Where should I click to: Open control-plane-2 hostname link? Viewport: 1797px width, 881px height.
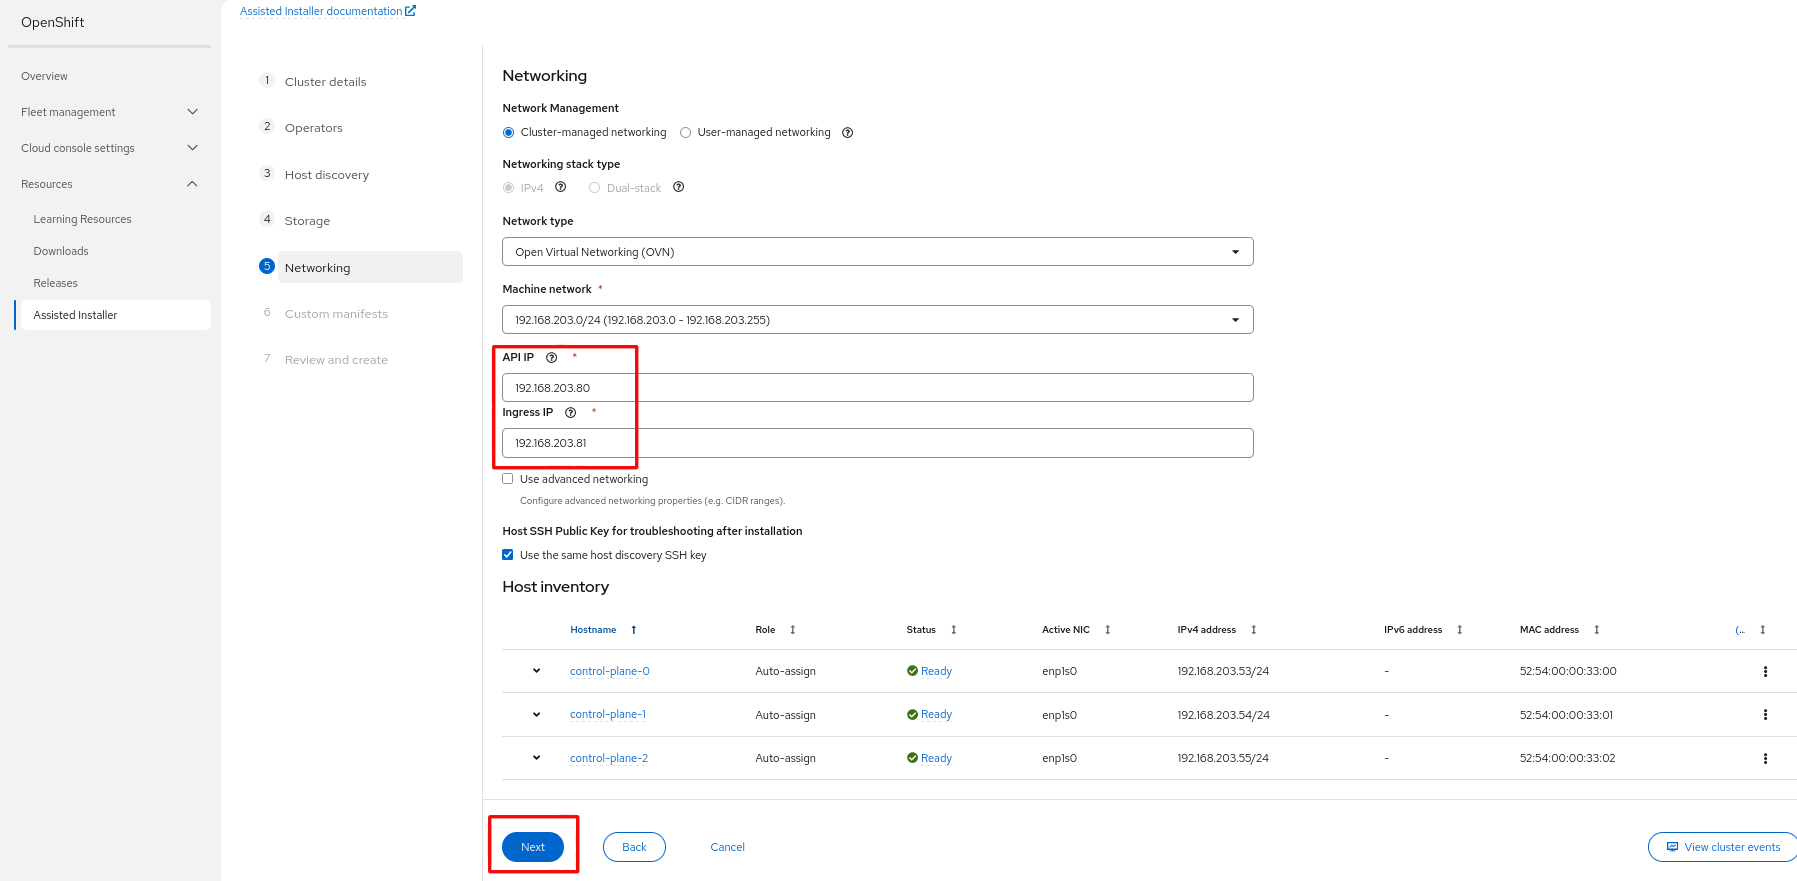[x=608, y=758]
